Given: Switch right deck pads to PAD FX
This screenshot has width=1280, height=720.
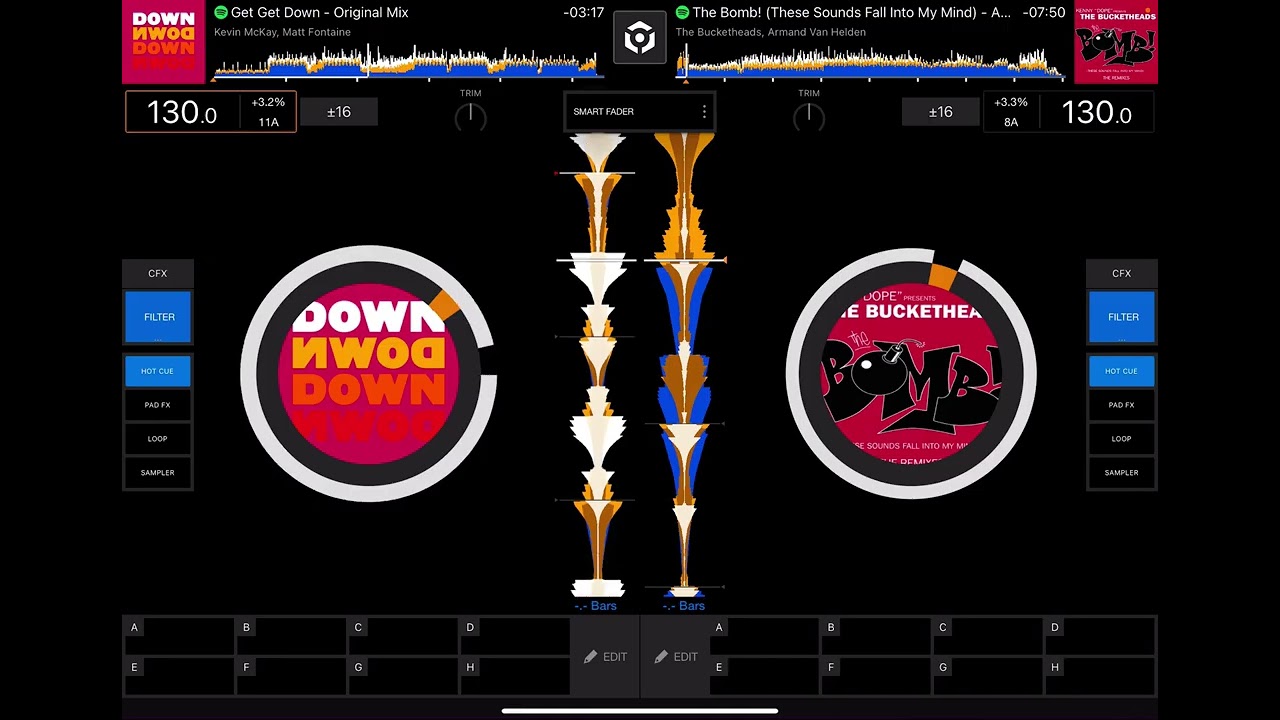Looking at the screenshot, I should (1121, 405).
